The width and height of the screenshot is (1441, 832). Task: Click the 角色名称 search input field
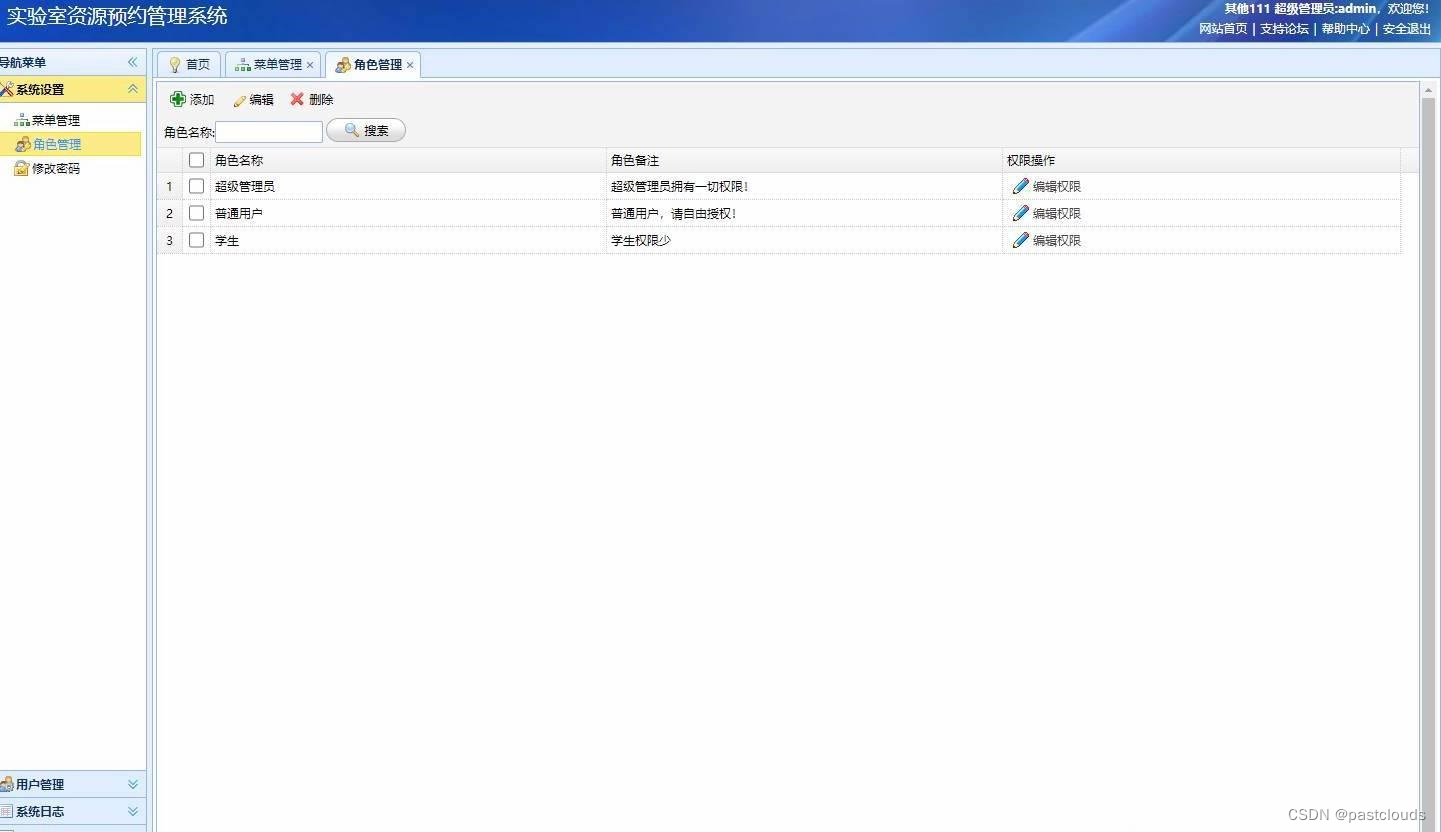tap(268, 131)
